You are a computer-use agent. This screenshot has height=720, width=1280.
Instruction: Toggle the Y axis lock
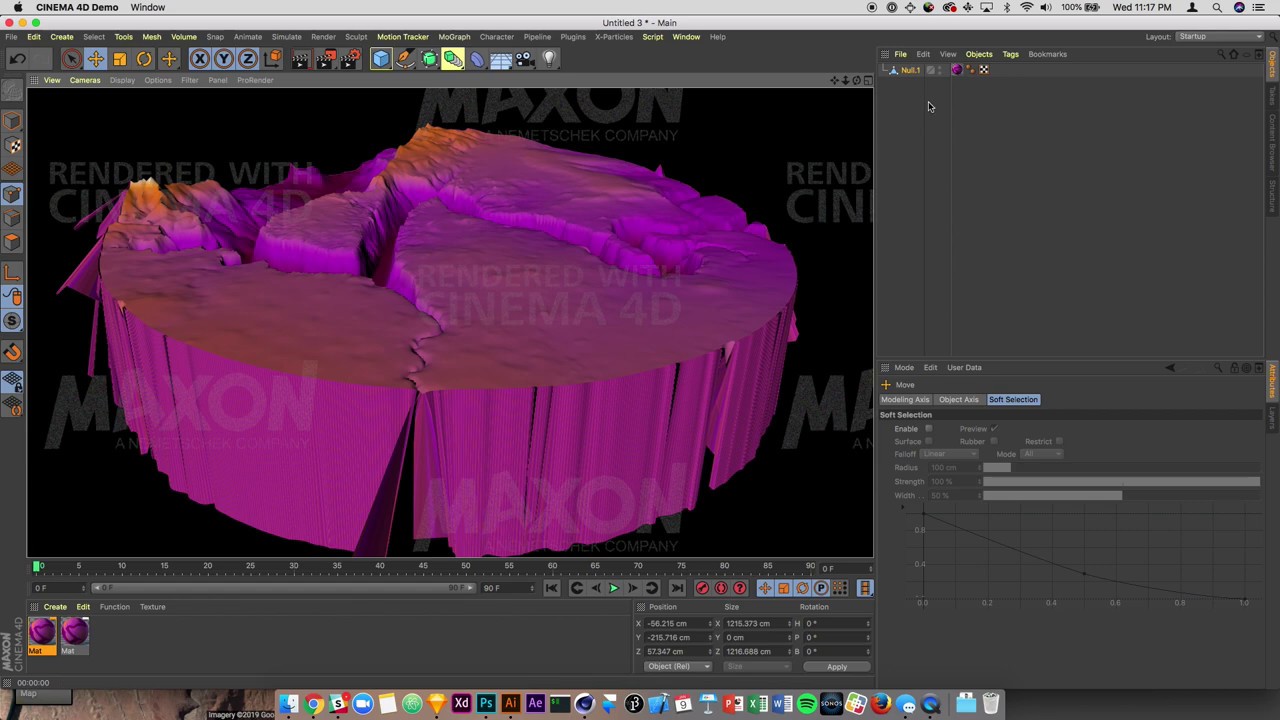[224, 59]
